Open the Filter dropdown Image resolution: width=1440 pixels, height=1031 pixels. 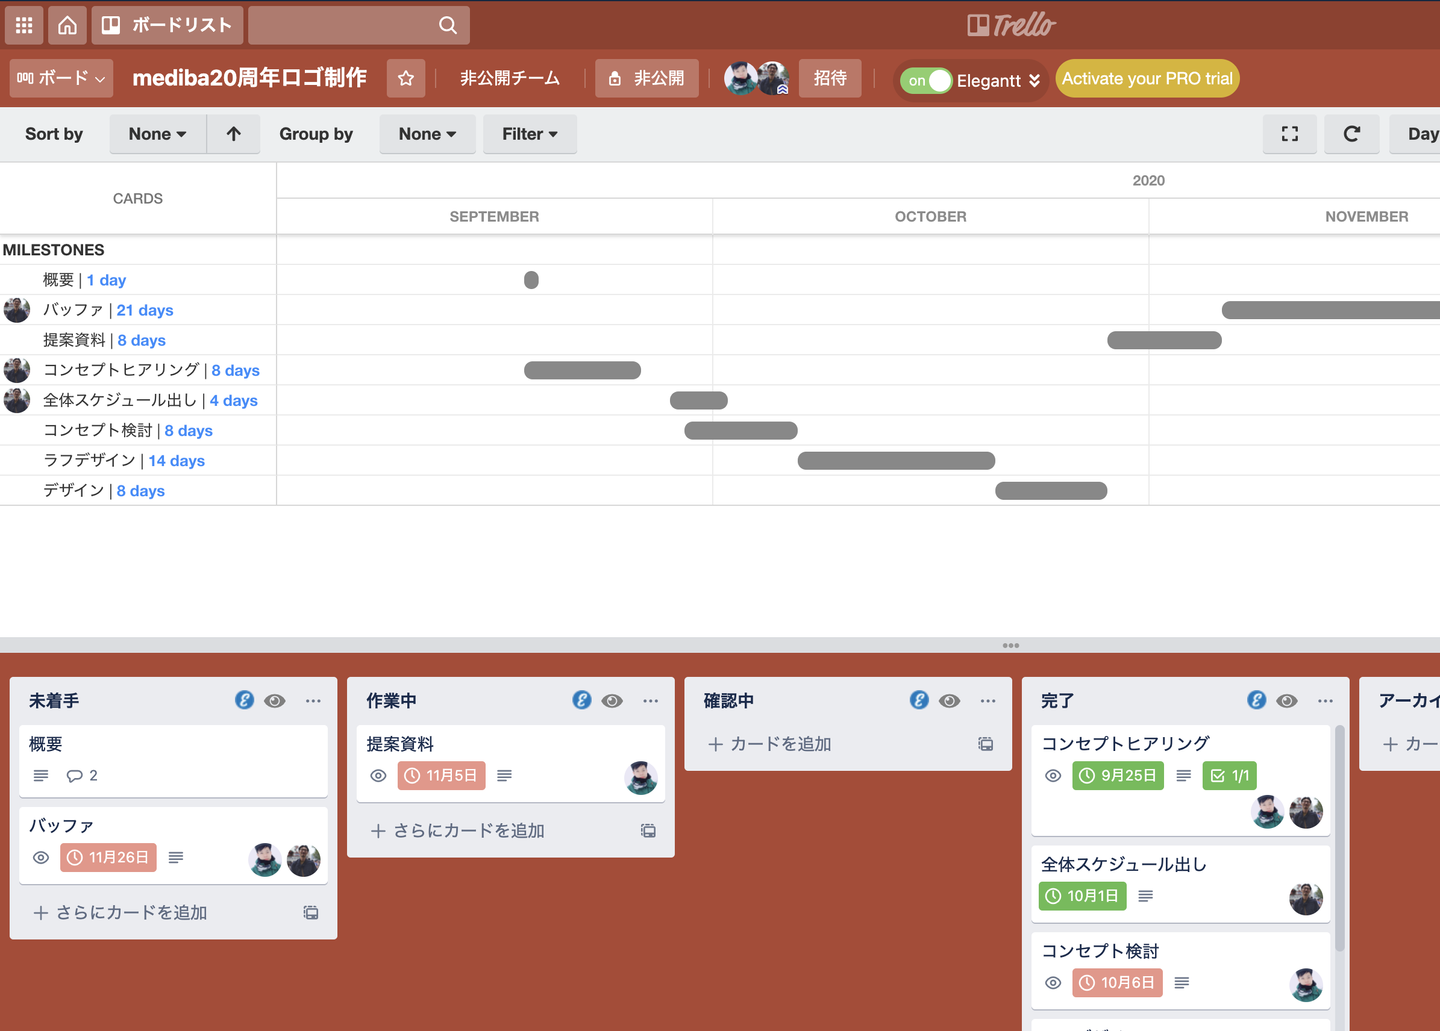click(530, 134)
